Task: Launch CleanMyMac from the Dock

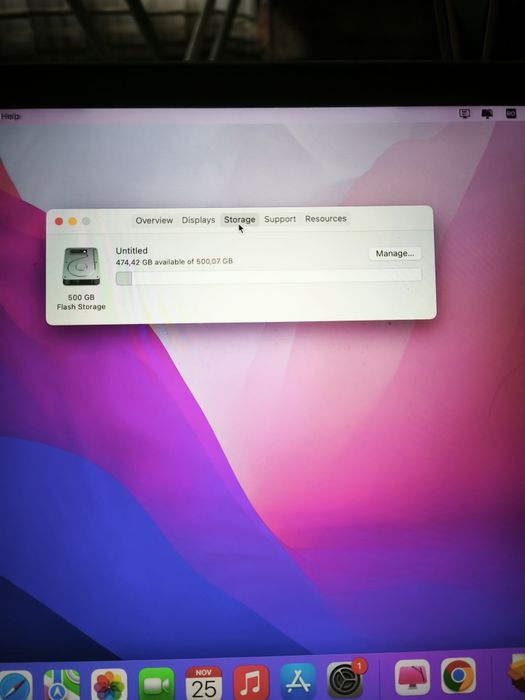Action: coord(412,677)
